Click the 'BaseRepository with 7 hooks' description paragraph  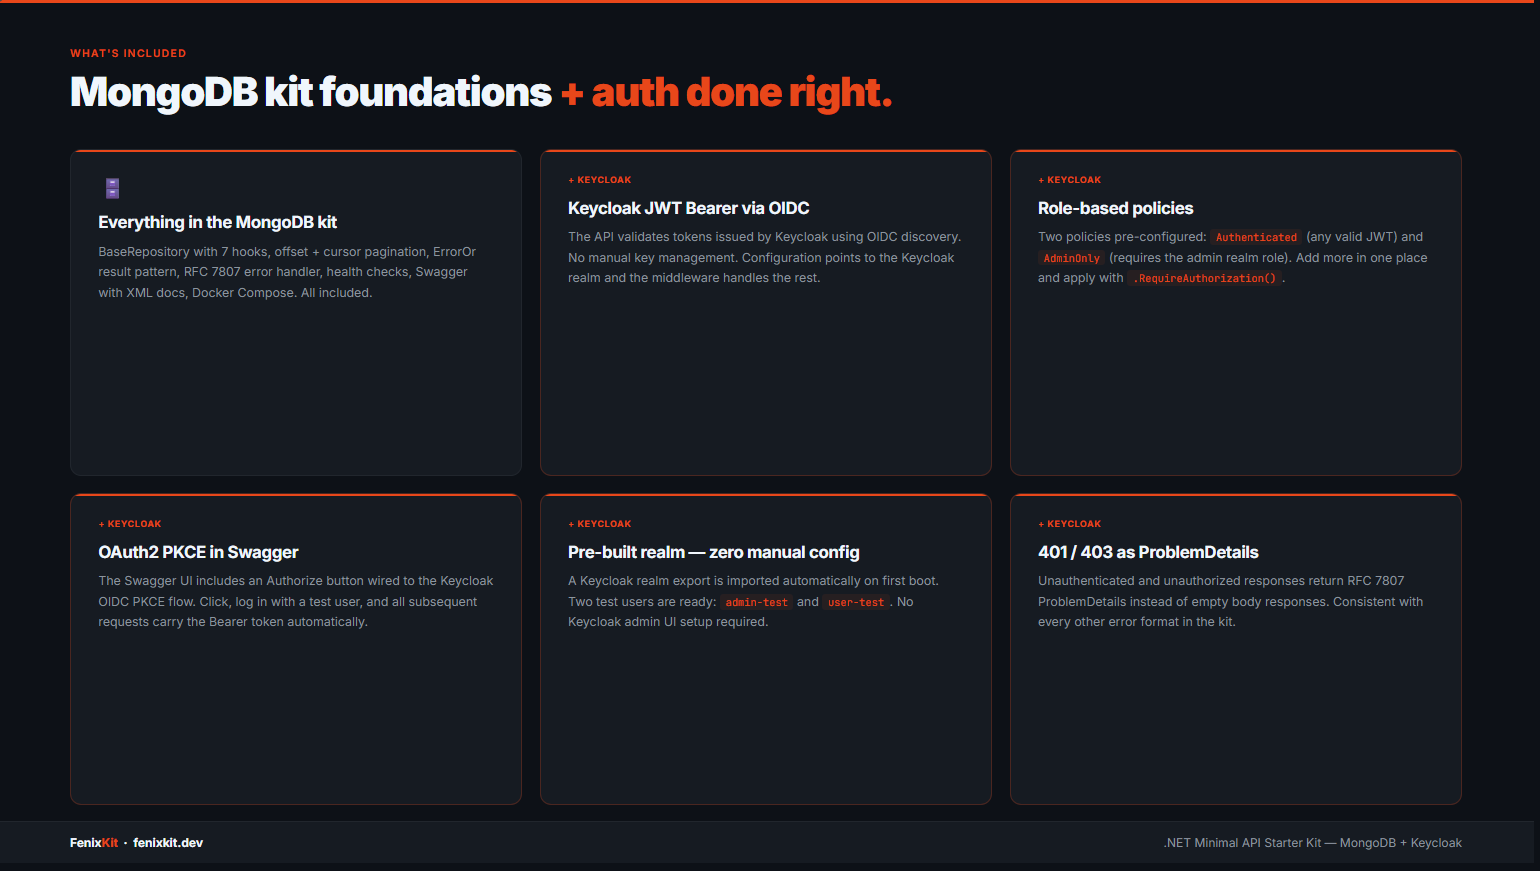(x=288, y=272)
